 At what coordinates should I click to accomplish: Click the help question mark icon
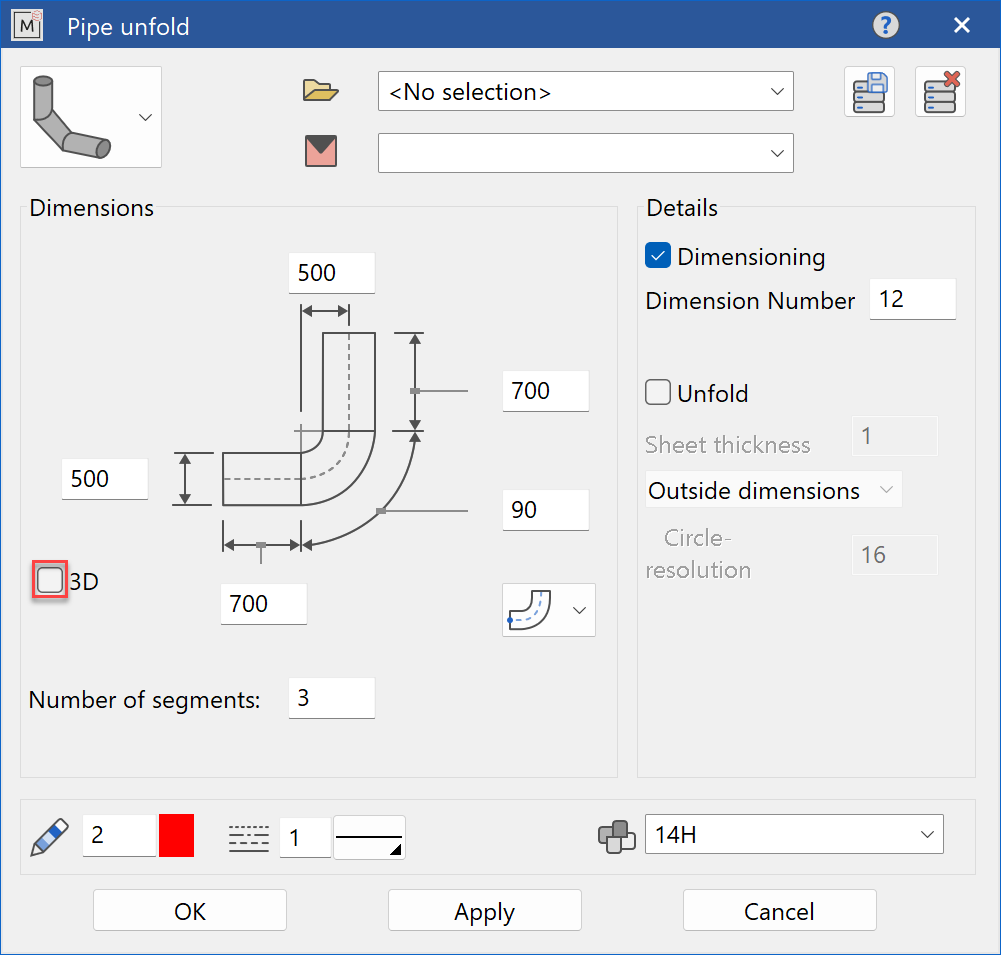coord(885,26)
